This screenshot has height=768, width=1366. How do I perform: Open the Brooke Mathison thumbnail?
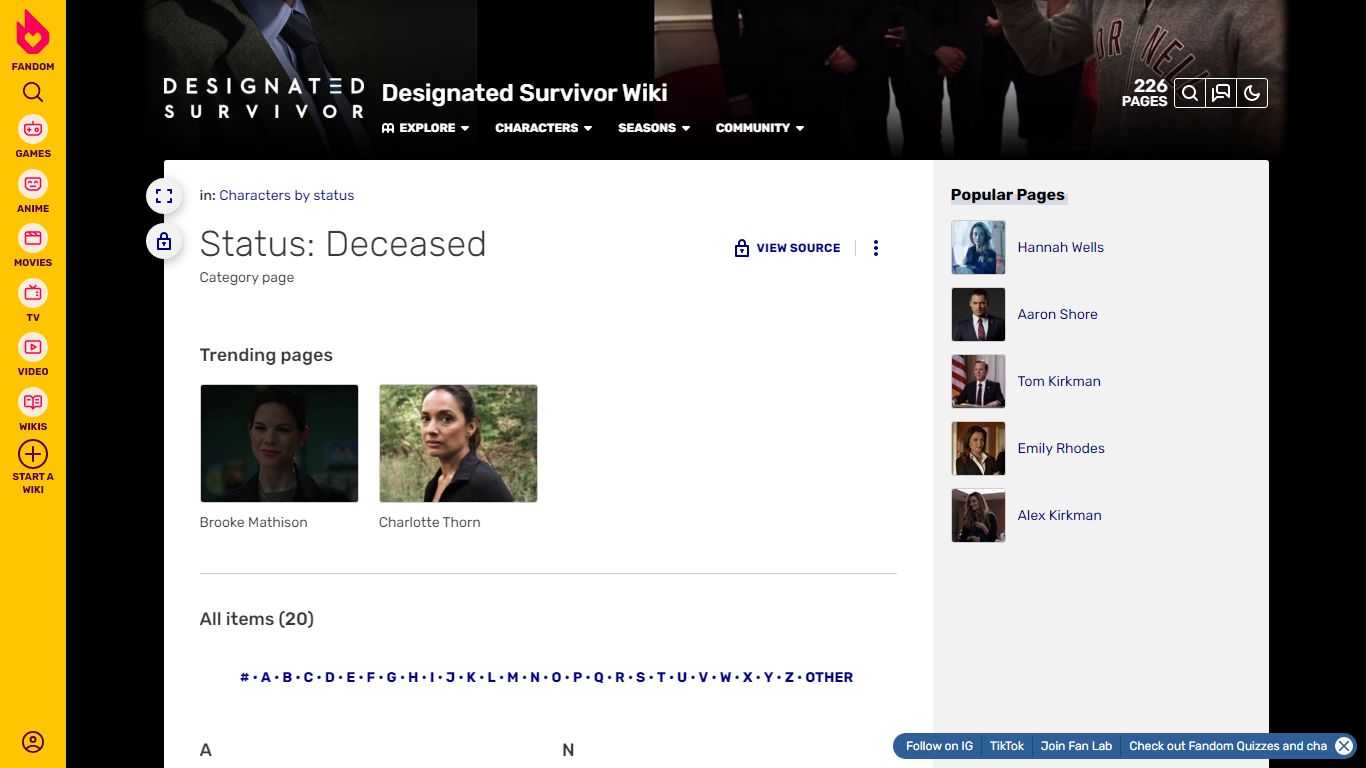(x=279, y=443)
